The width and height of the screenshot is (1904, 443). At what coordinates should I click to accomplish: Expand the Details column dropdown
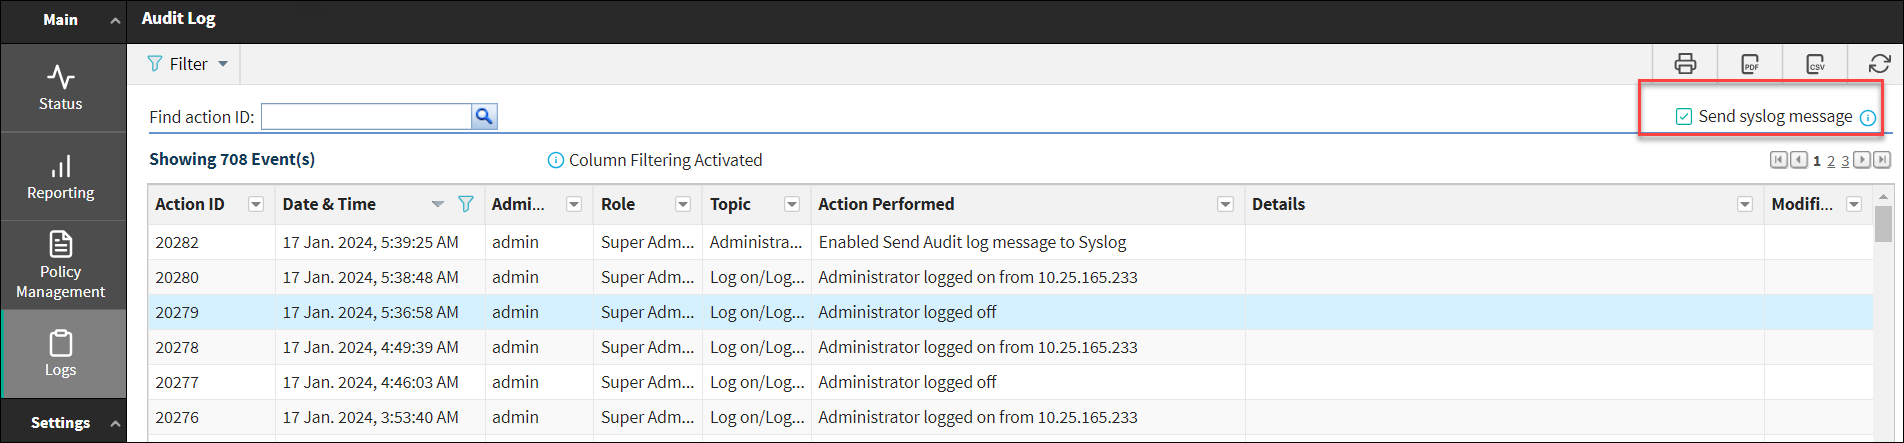pos(1745,204)
